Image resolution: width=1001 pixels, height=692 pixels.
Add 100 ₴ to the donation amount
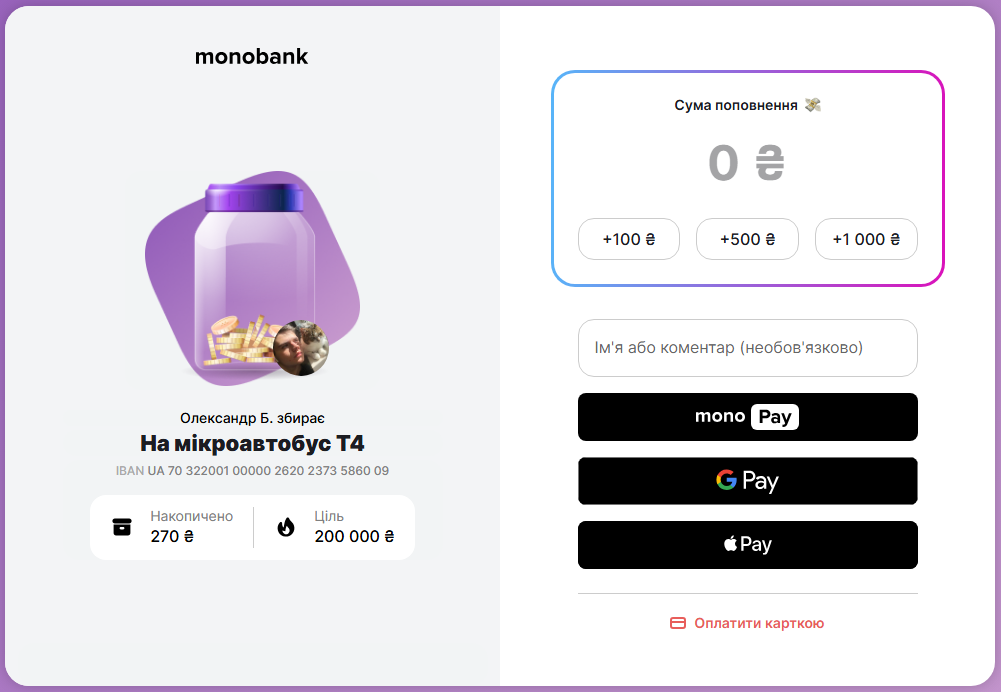[x=628, y=239]
